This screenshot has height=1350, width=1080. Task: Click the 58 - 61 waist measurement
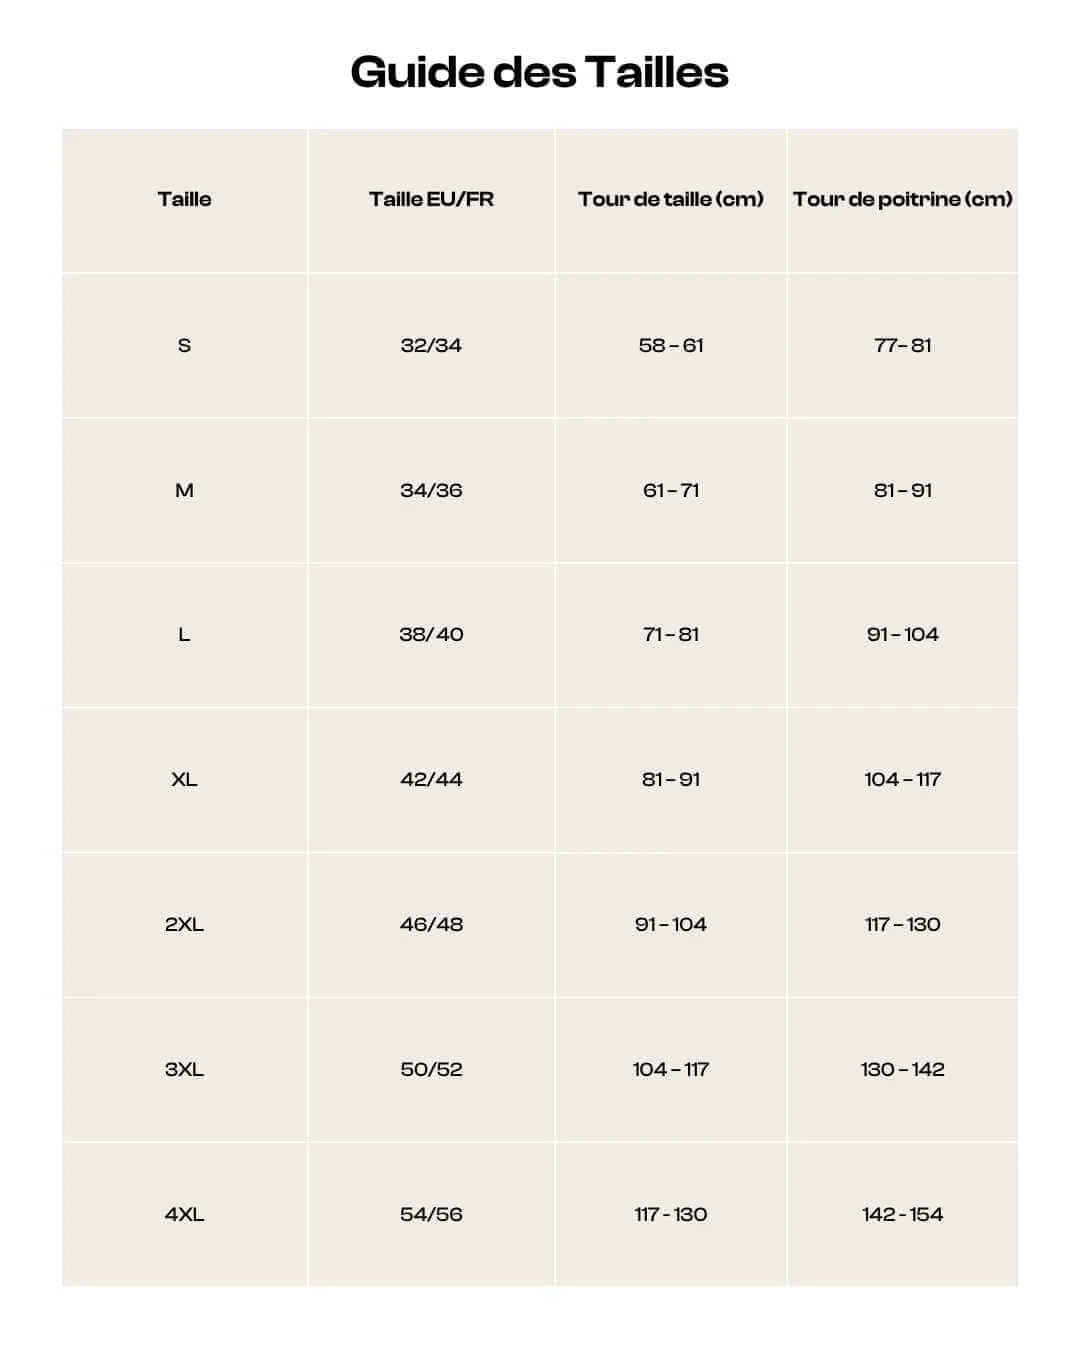671,345
